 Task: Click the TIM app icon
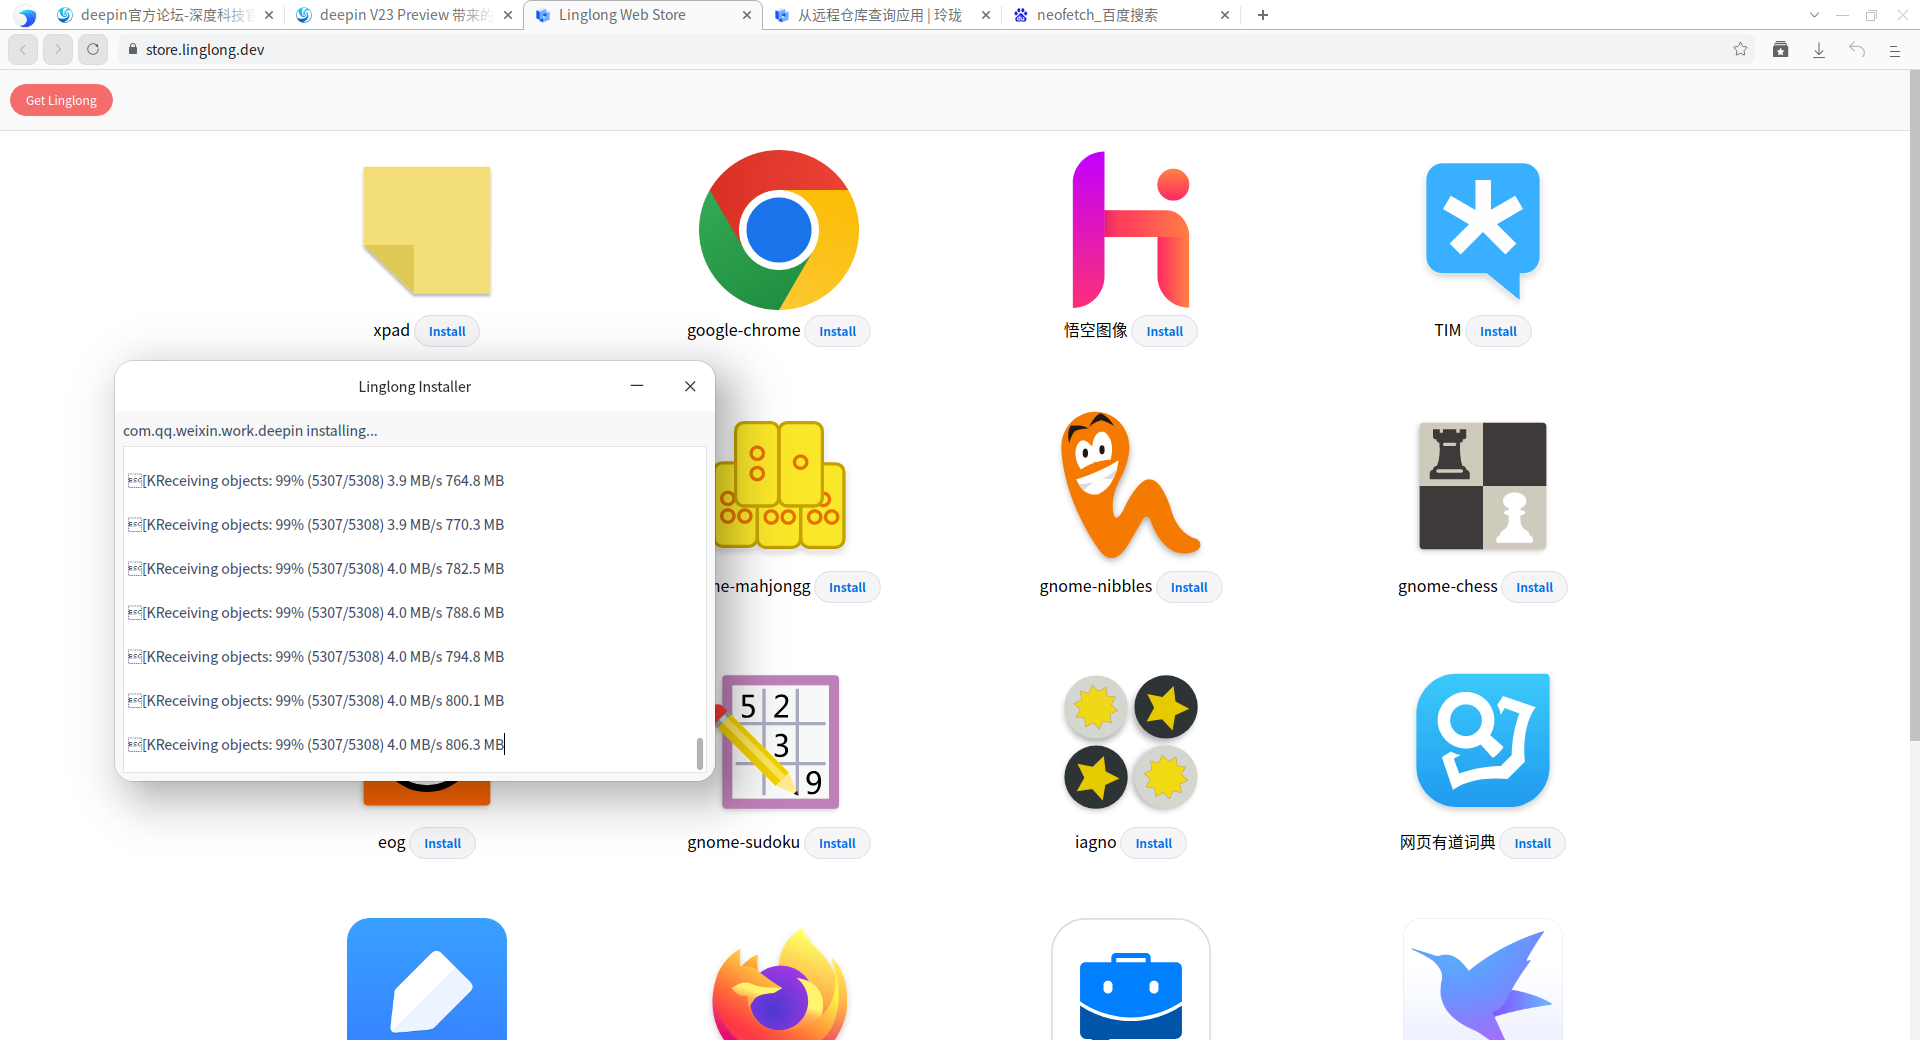point(1482,230)
